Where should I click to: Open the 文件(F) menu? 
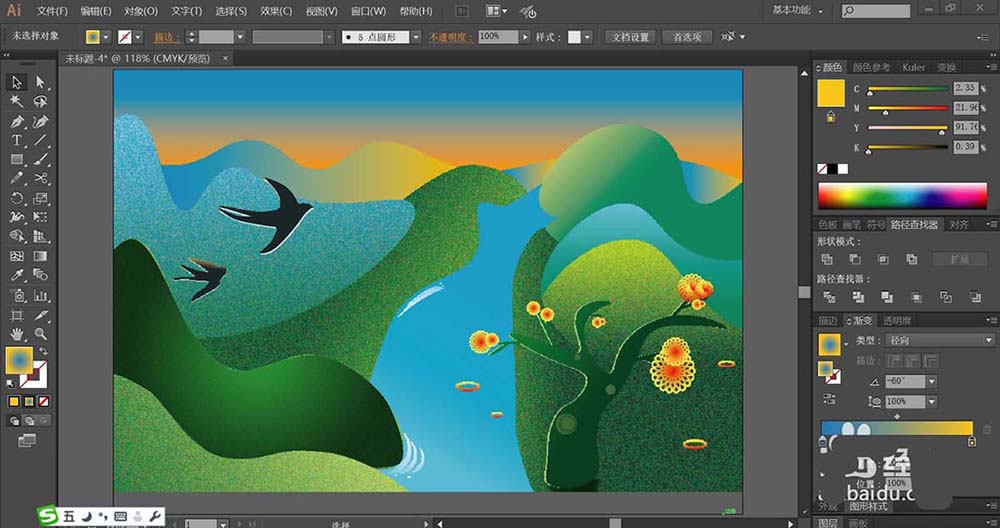(52, 11)
